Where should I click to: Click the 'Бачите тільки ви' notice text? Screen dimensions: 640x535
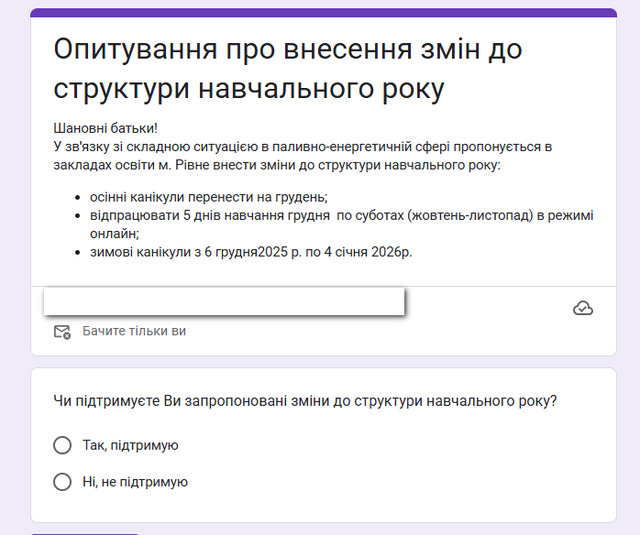click(x=134, y=331)
